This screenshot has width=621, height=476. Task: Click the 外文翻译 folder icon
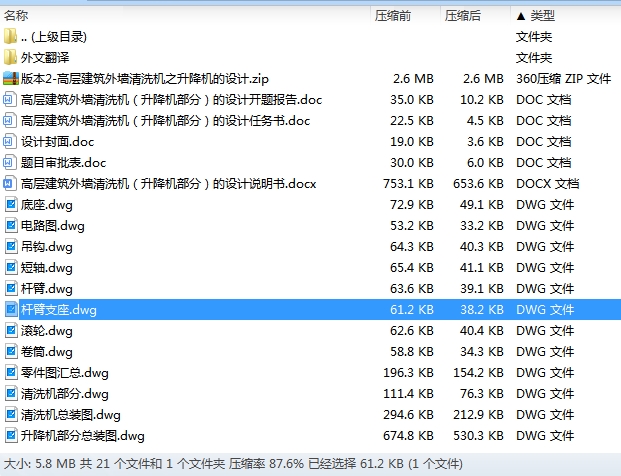point(10,57)
